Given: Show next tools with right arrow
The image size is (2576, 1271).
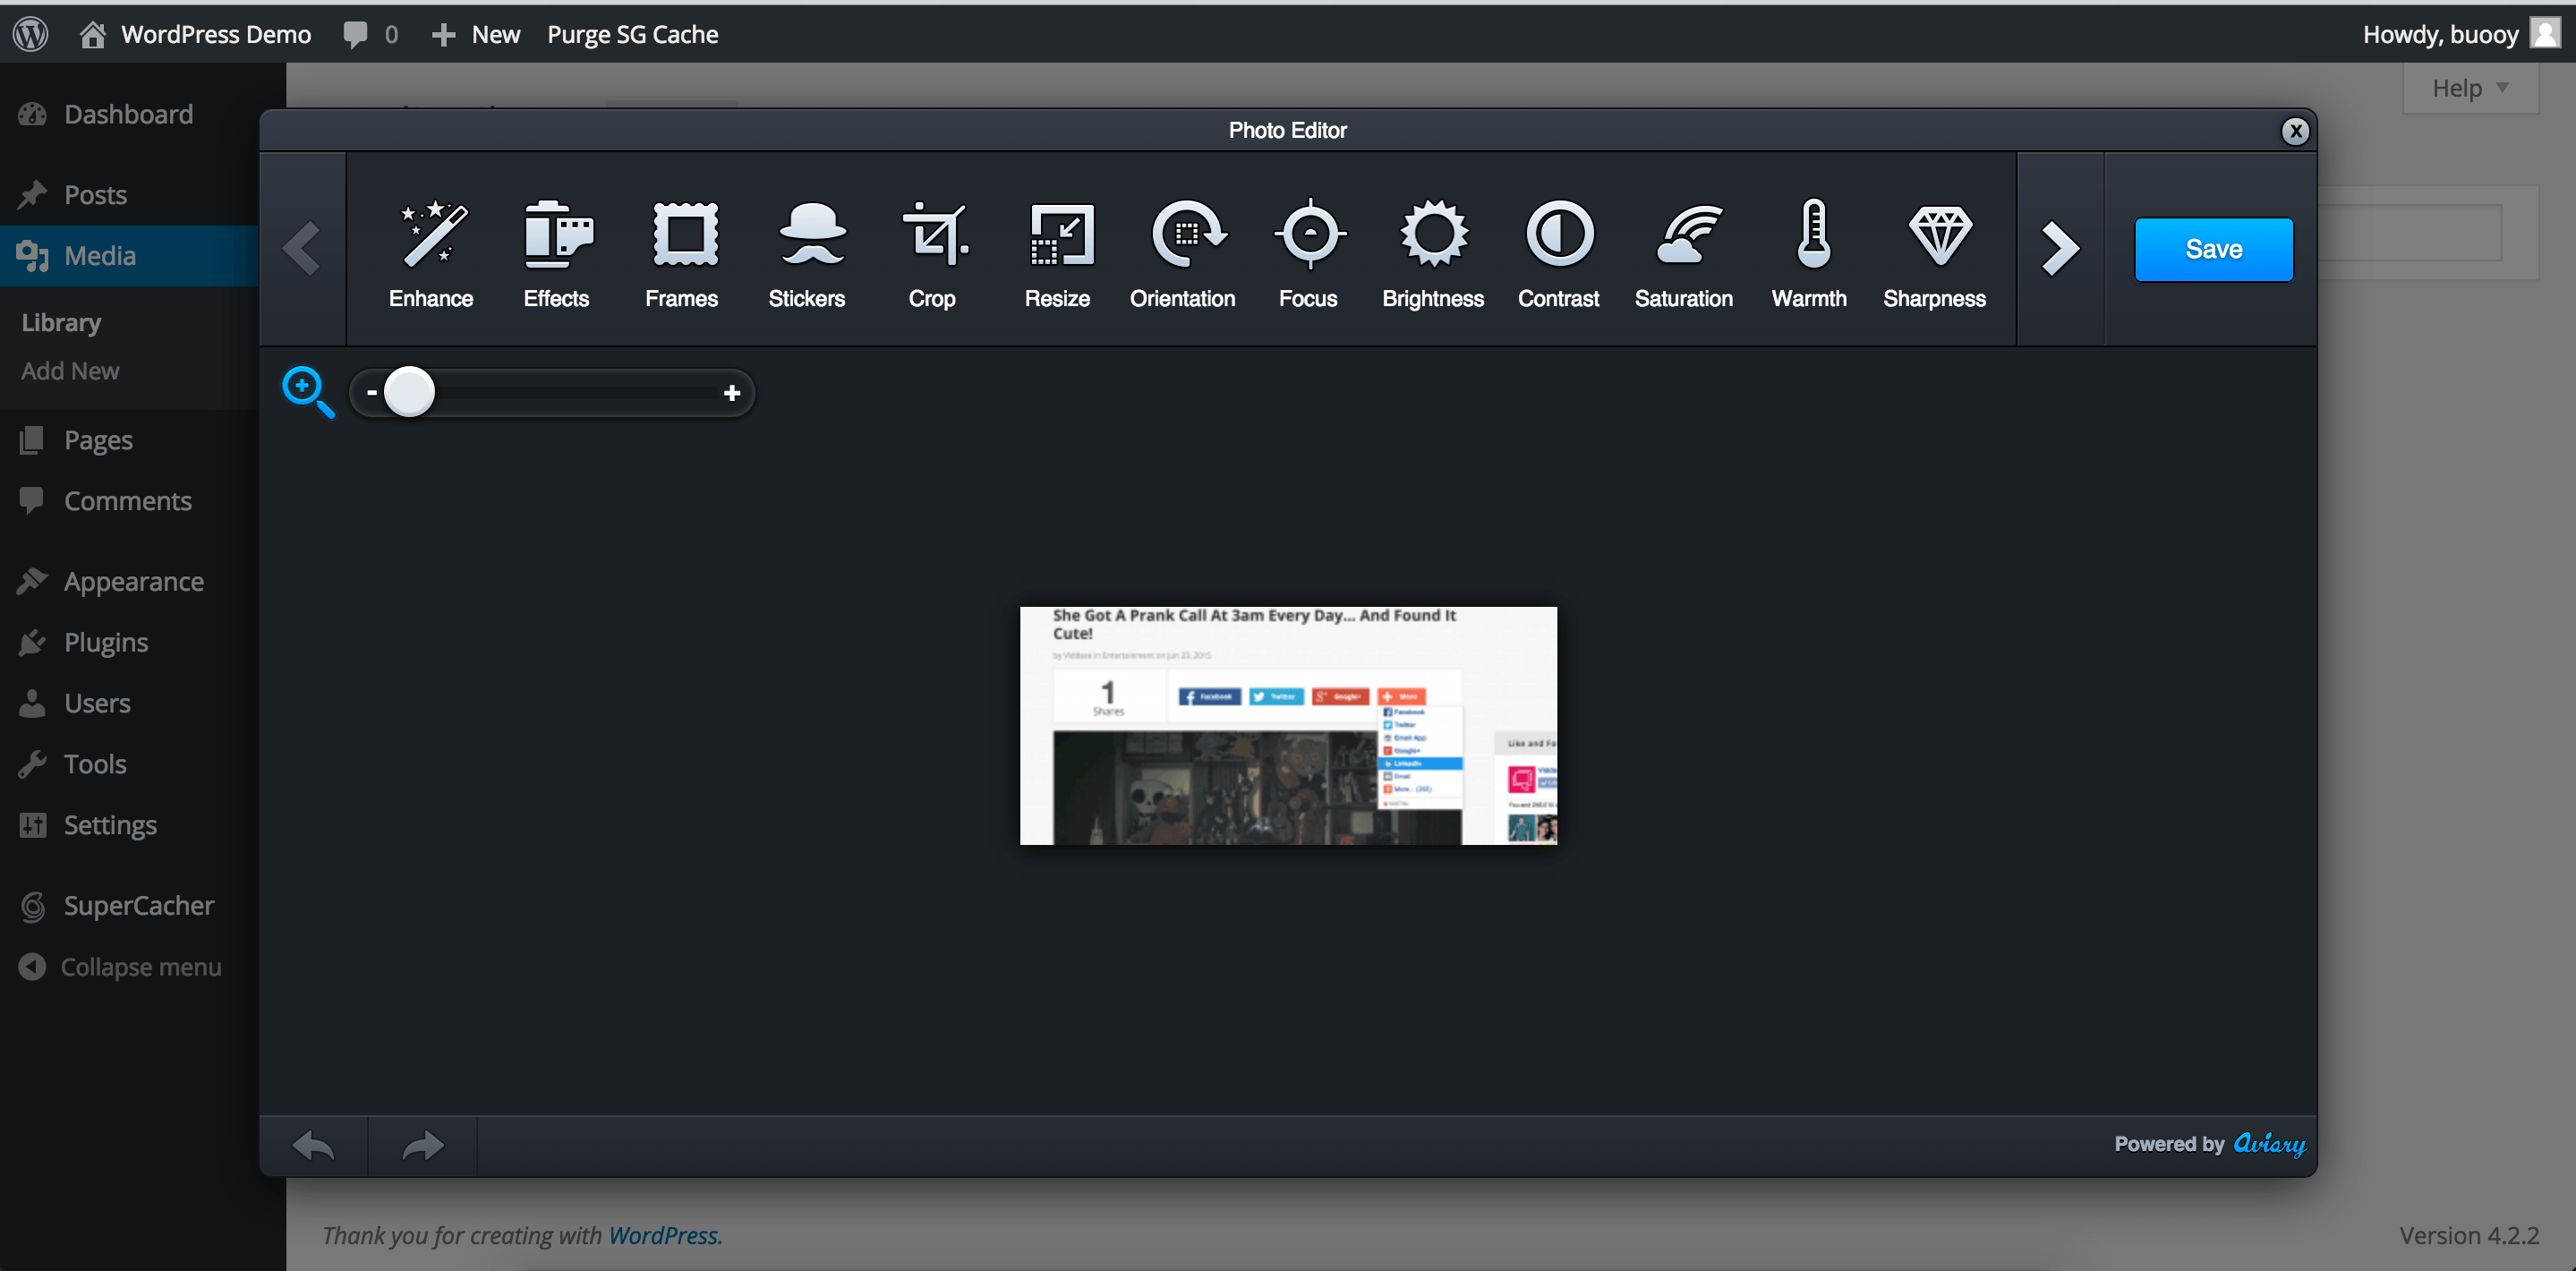Looking at the screenshot, I should [2060, 249].
